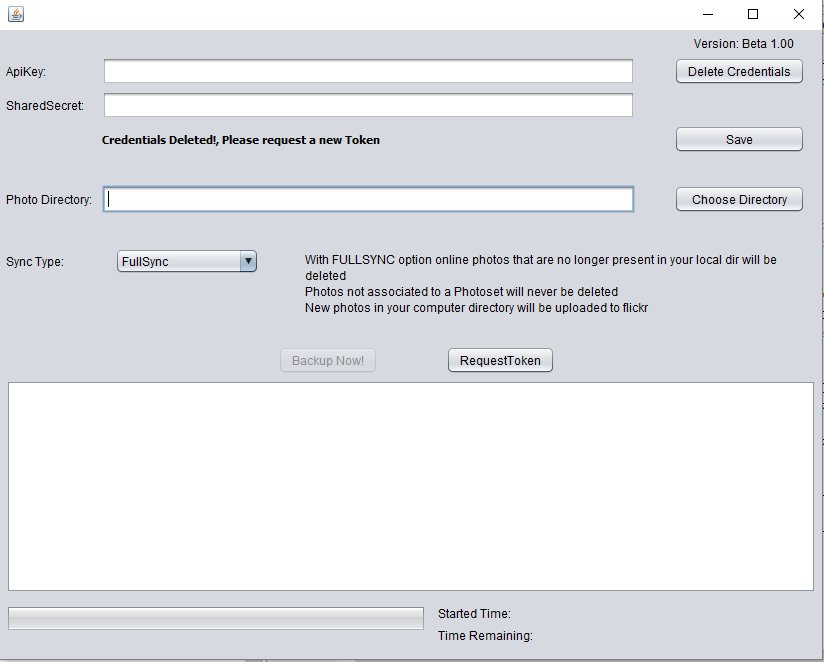Click the Photo Directory text field
Image resolution: width=824 pixels, height=662 pixels.
[368, 199]
